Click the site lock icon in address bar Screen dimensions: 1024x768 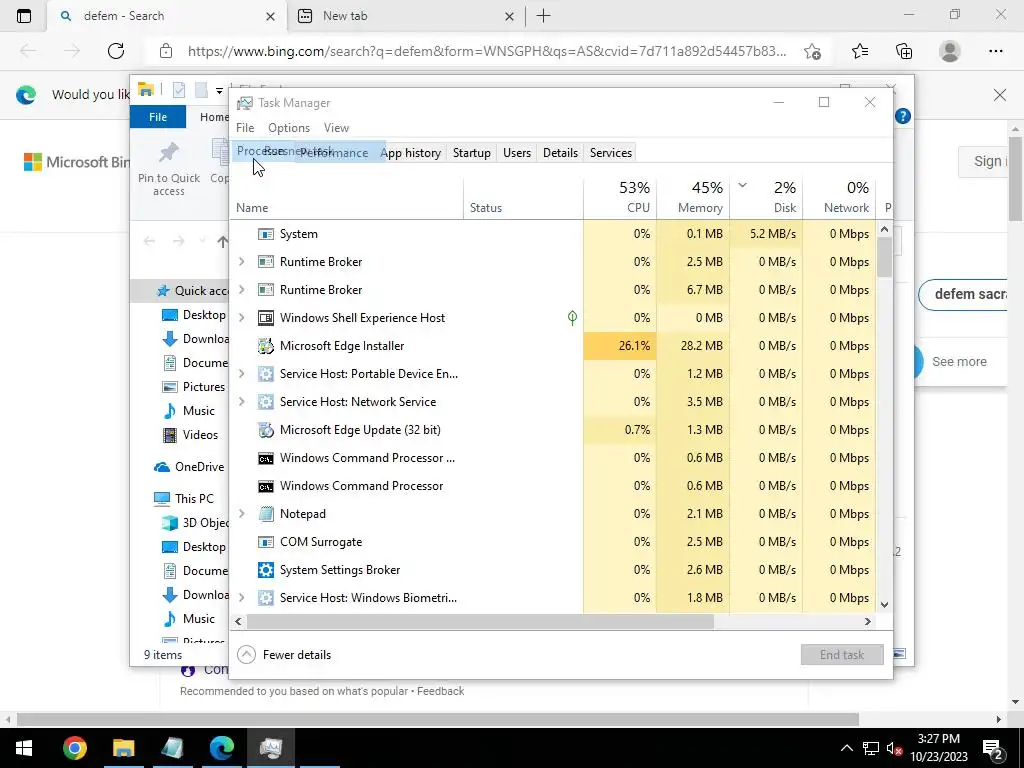click(x=166, y=51)
